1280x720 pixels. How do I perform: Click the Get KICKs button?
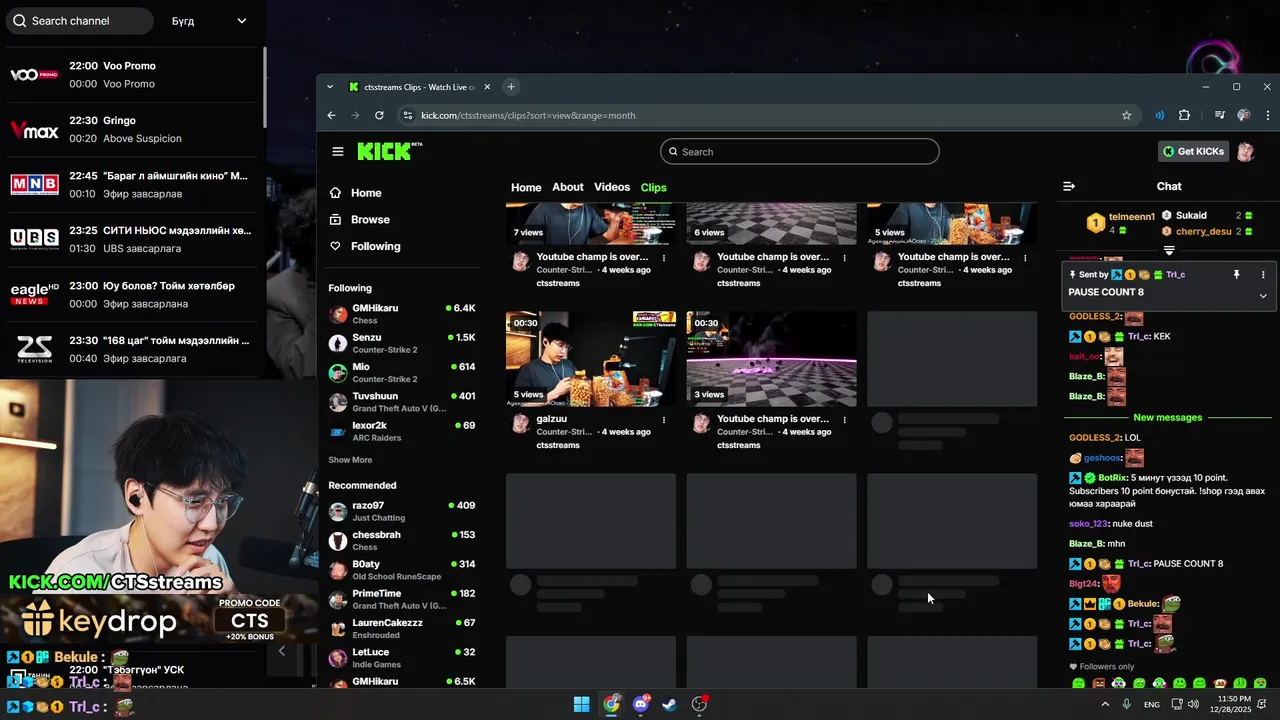[1193, 152]
